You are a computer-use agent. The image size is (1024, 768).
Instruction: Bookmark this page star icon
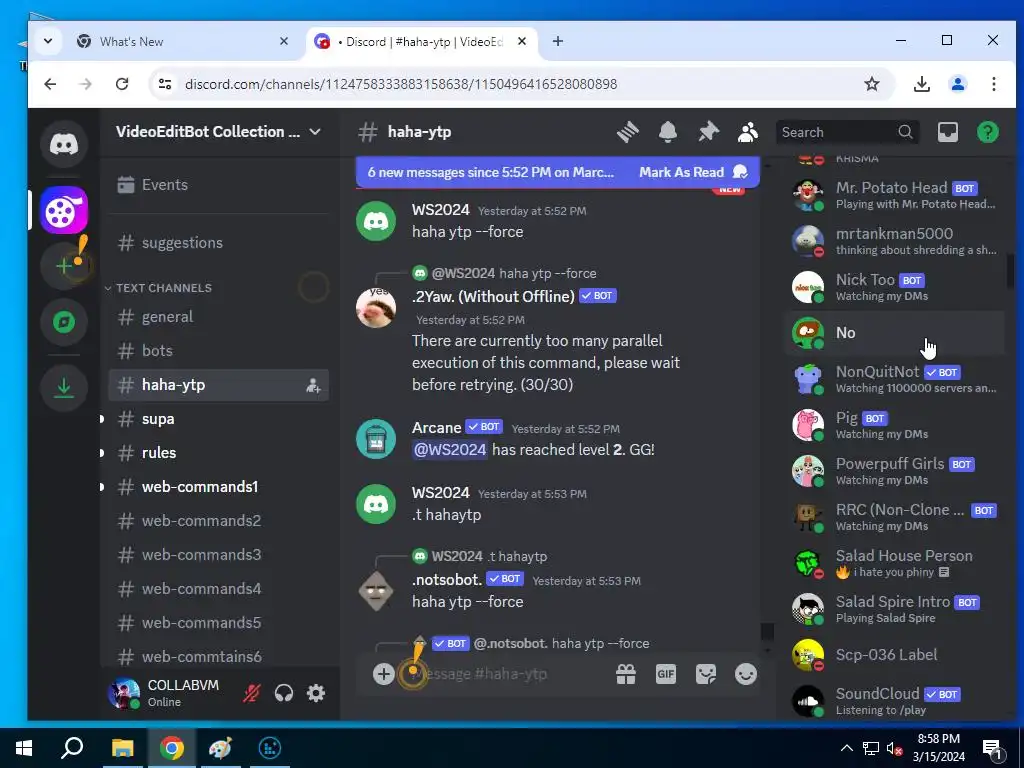[x=872, y=84]
